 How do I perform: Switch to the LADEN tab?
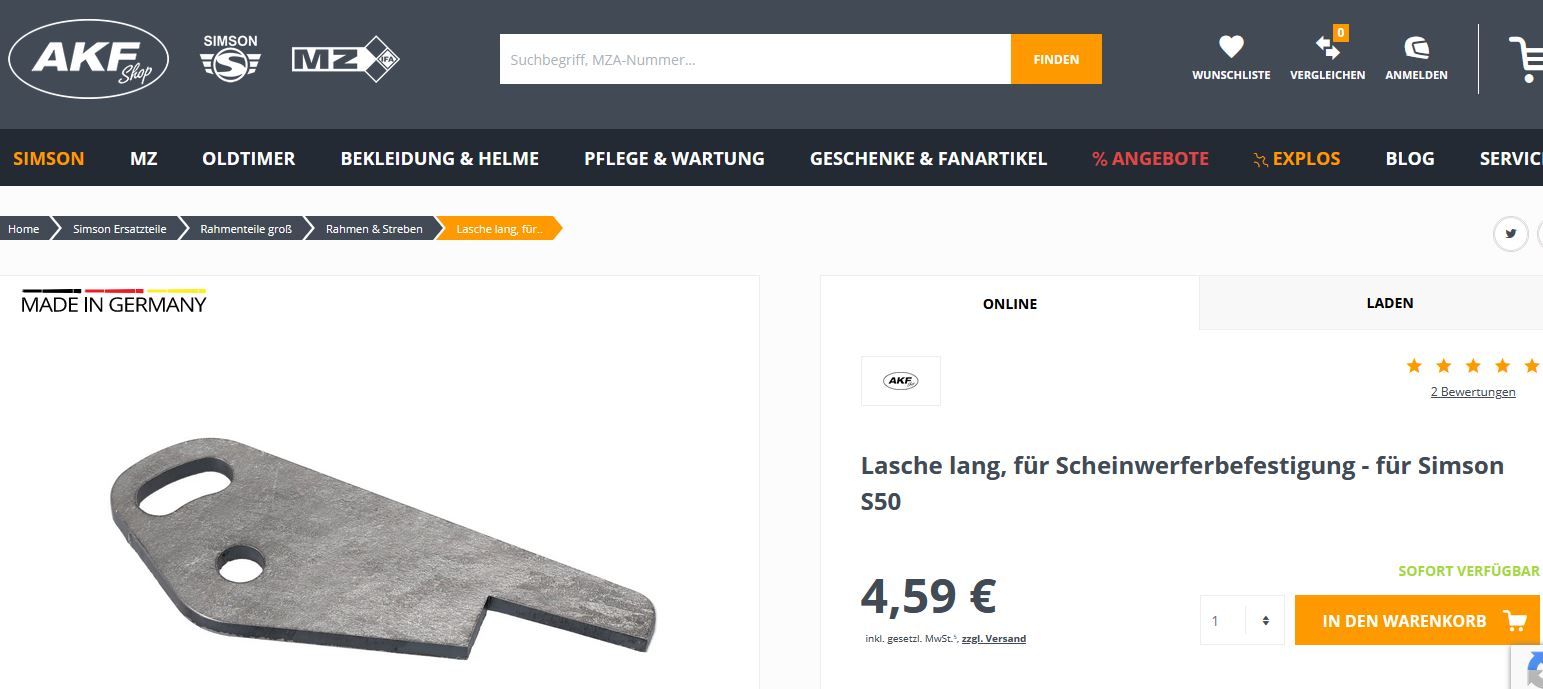(1389, 303)
